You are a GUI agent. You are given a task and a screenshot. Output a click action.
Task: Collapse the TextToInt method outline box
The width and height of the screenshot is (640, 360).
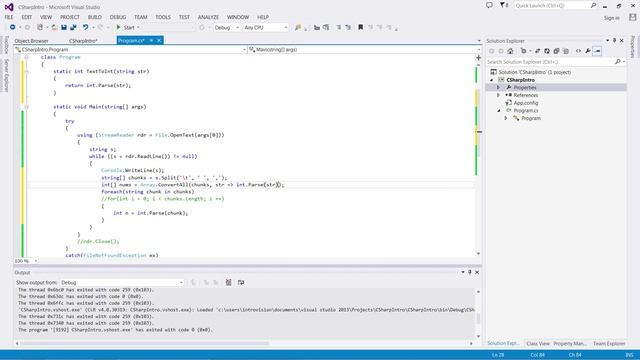(27, 71)
